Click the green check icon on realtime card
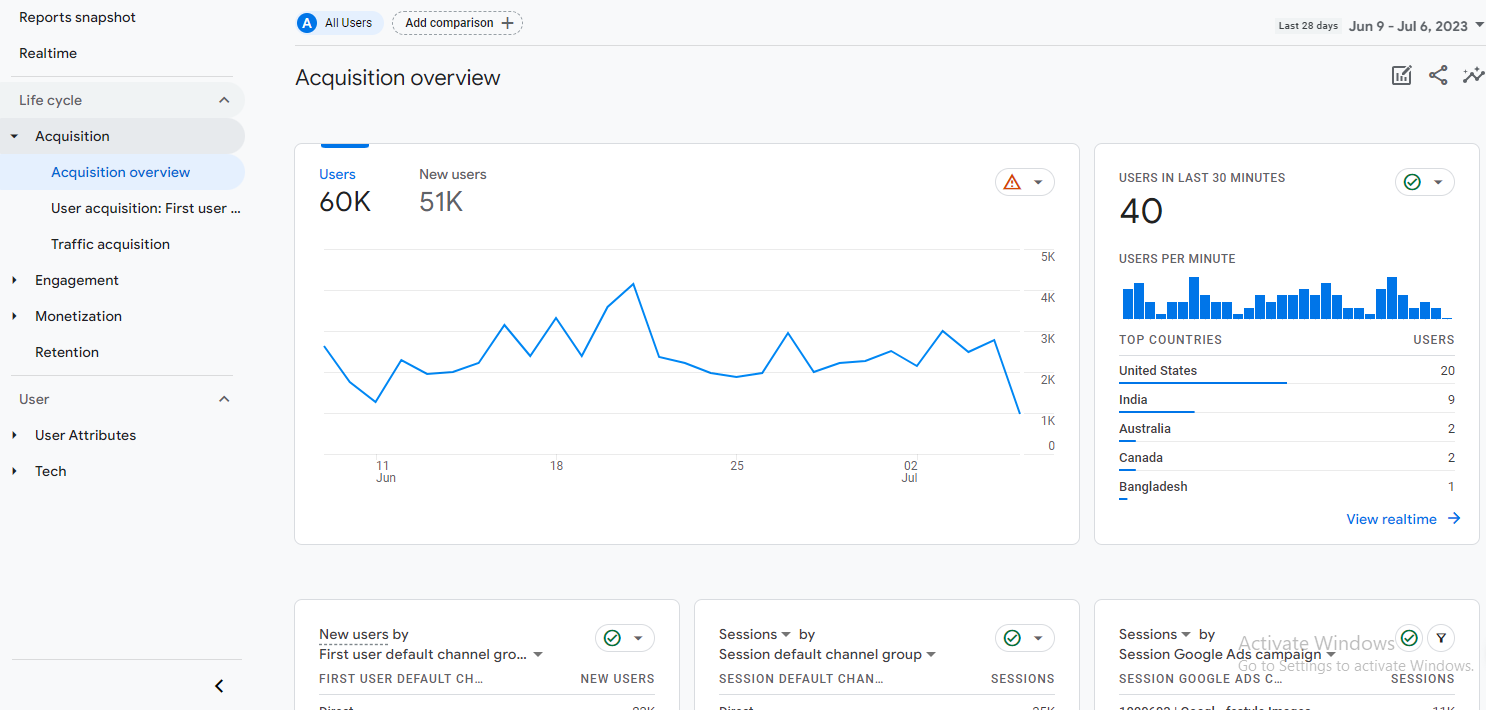The image size is (1486, 710). point(1412,182)
